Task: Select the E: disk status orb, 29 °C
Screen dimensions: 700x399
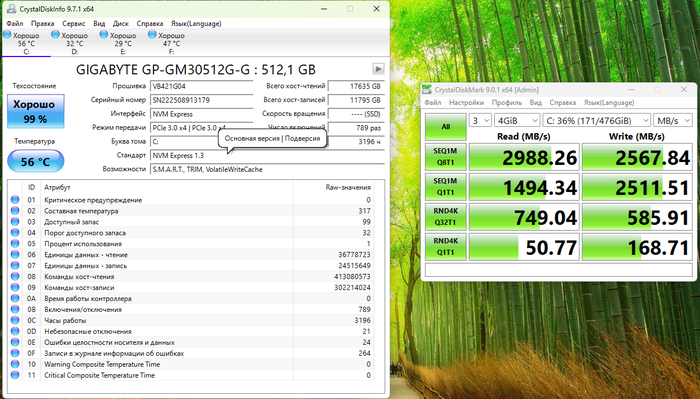Action: pos(104,34)
